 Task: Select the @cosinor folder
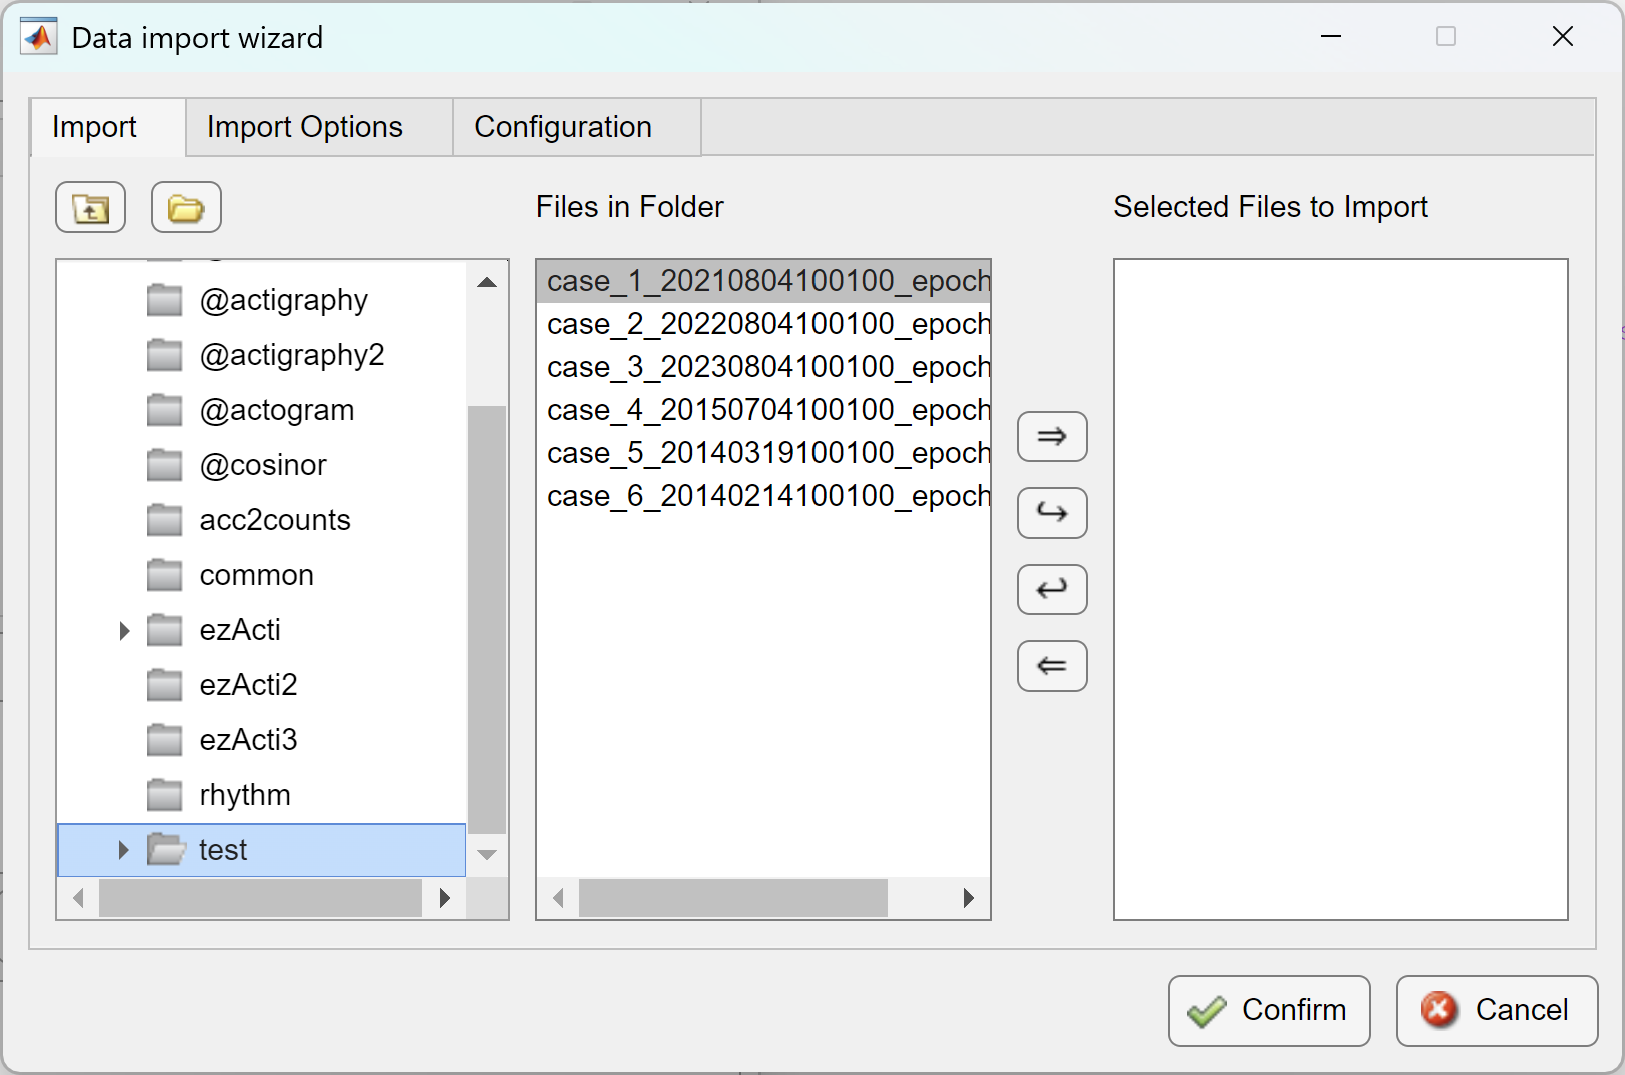pyautogui.click(x=260, y=464)
